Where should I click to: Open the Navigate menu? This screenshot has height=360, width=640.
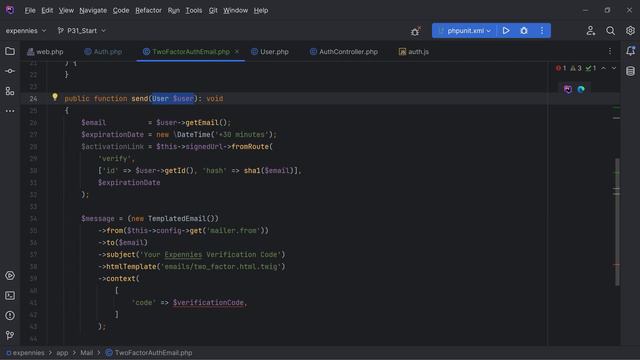pyautogui.click(x=93, y=11)
